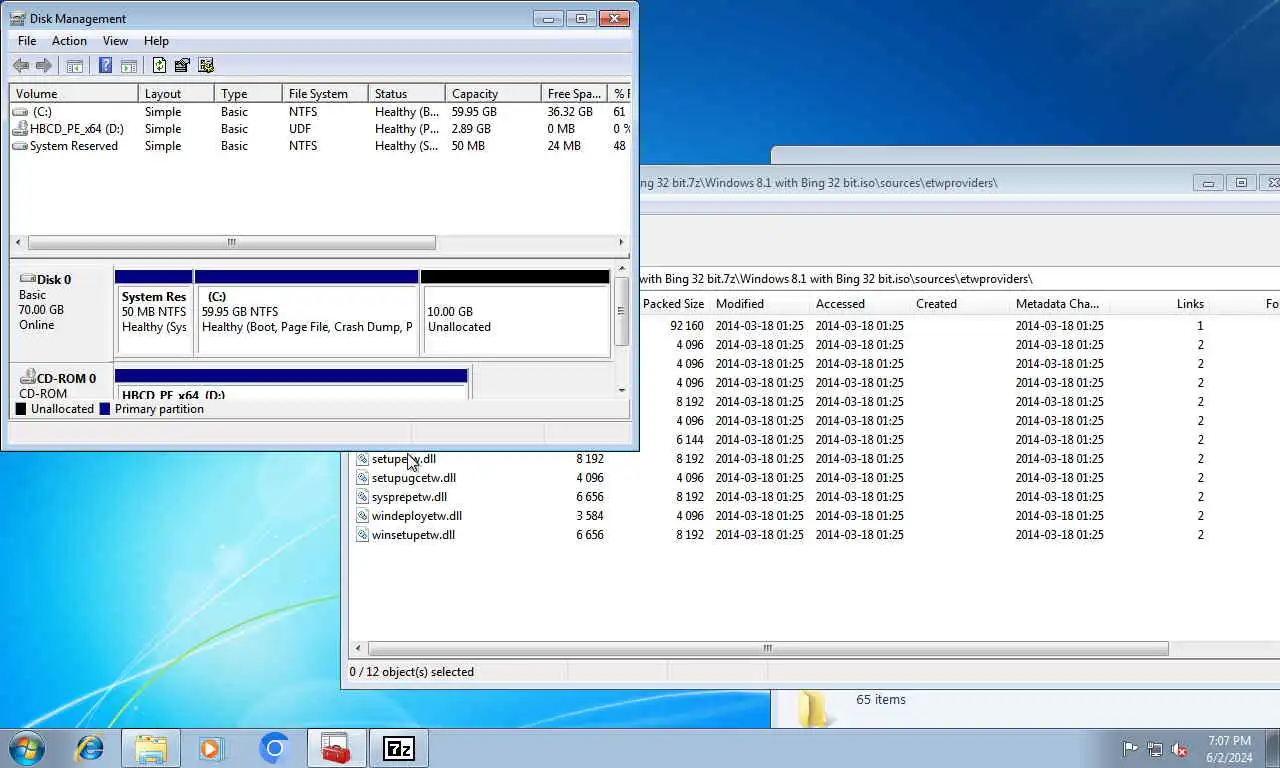Viewport: 1280px width, 768px height.
Task: Click the setupugcetw.dll file name
Action: click(414, 478)
